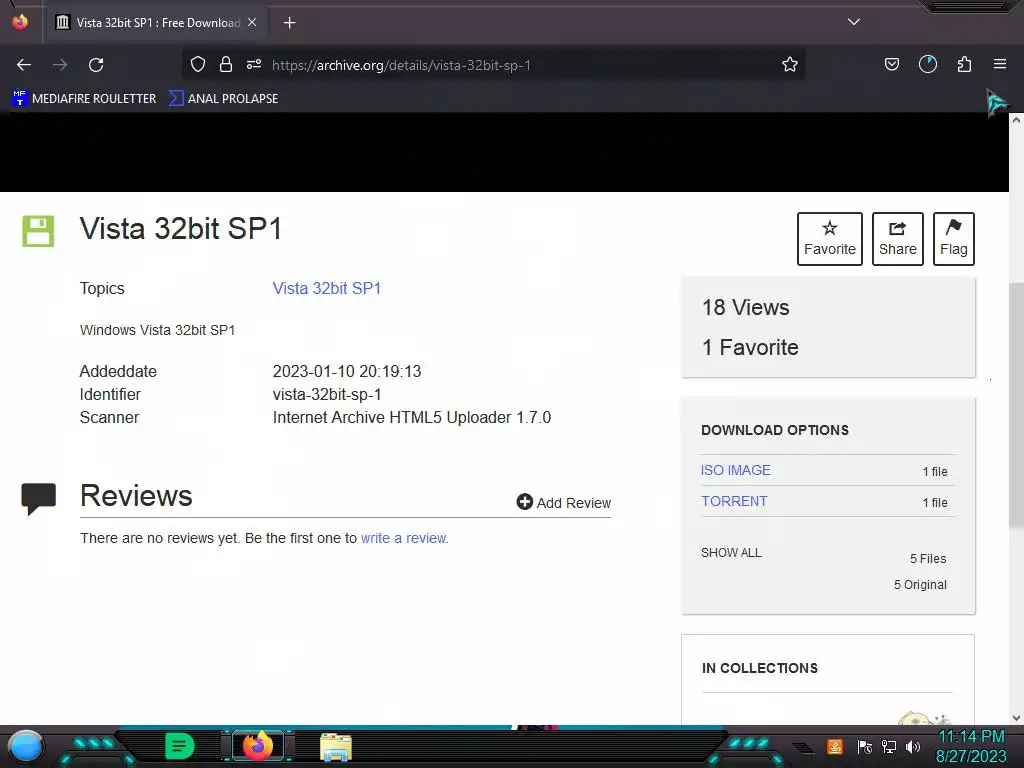Click the orange tray icon

pyautogui.click(x=835, y=746)
